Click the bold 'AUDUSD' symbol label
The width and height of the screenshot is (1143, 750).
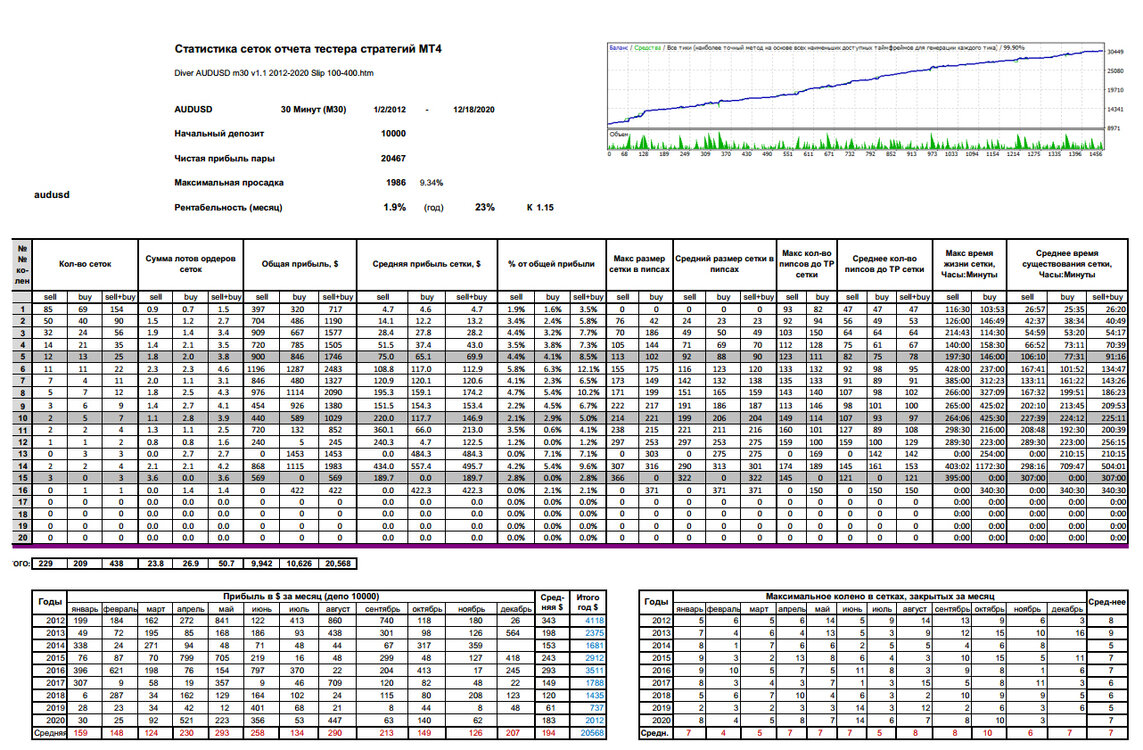tap(193, 109)
